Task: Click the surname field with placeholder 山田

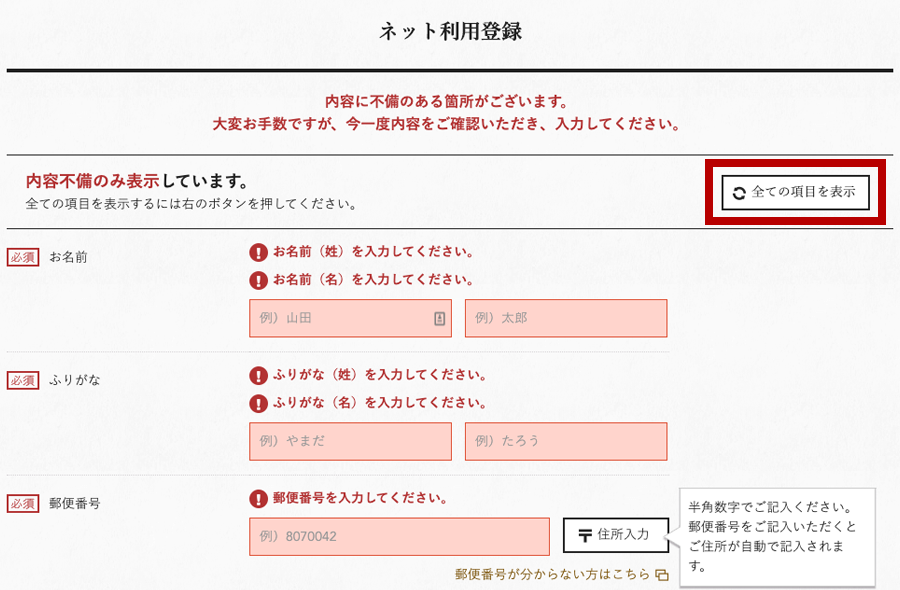Action: (x=350, y=318)
